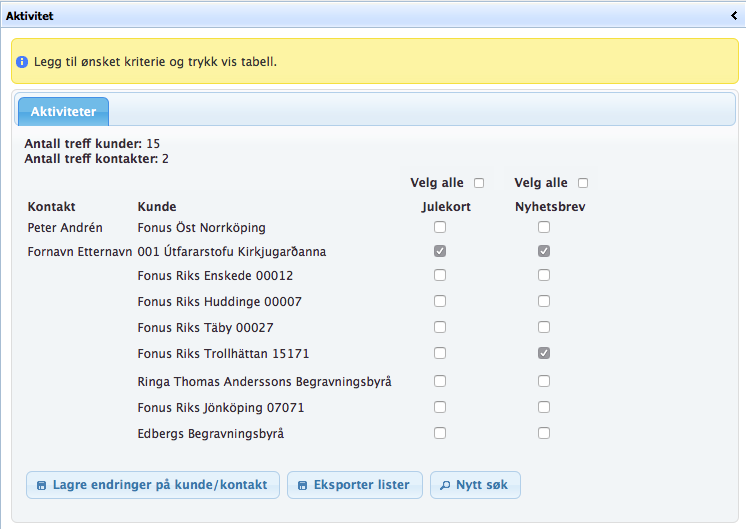Tick Julekort for Fonus Riks Huddinge 00007
The width and height of the screenshot is (746, 529).
pyautogui.click(x=440, y=301)
